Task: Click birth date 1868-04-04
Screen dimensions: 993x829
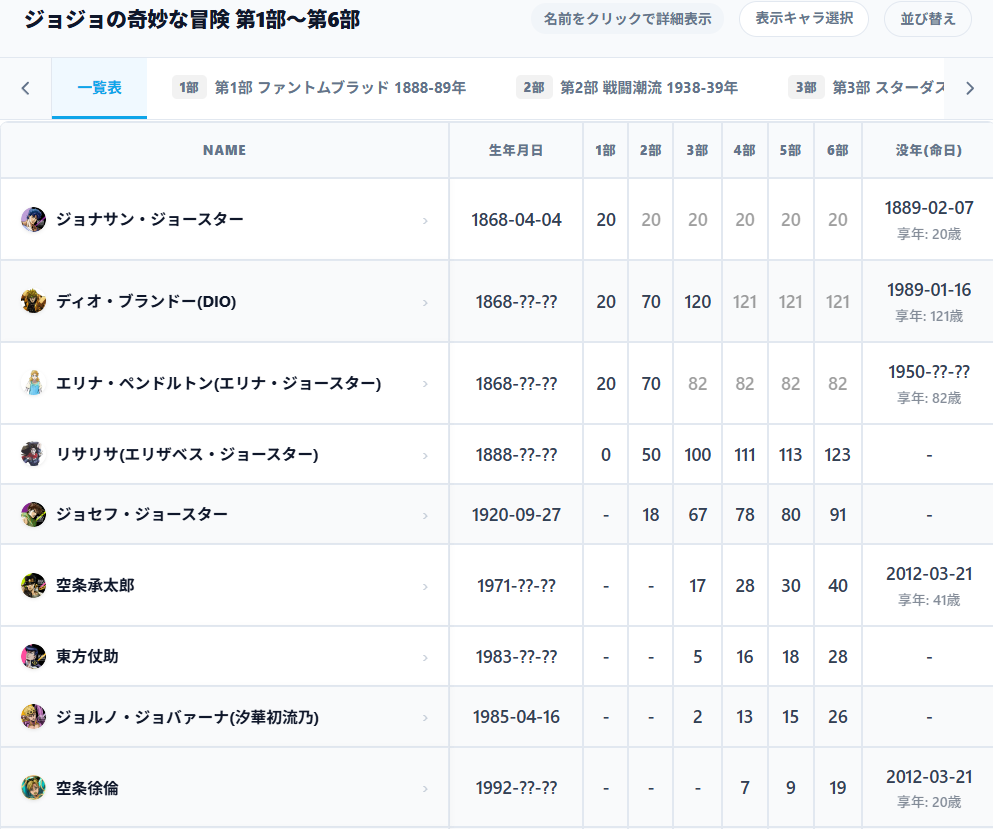Action: click(x=516, y=220)
